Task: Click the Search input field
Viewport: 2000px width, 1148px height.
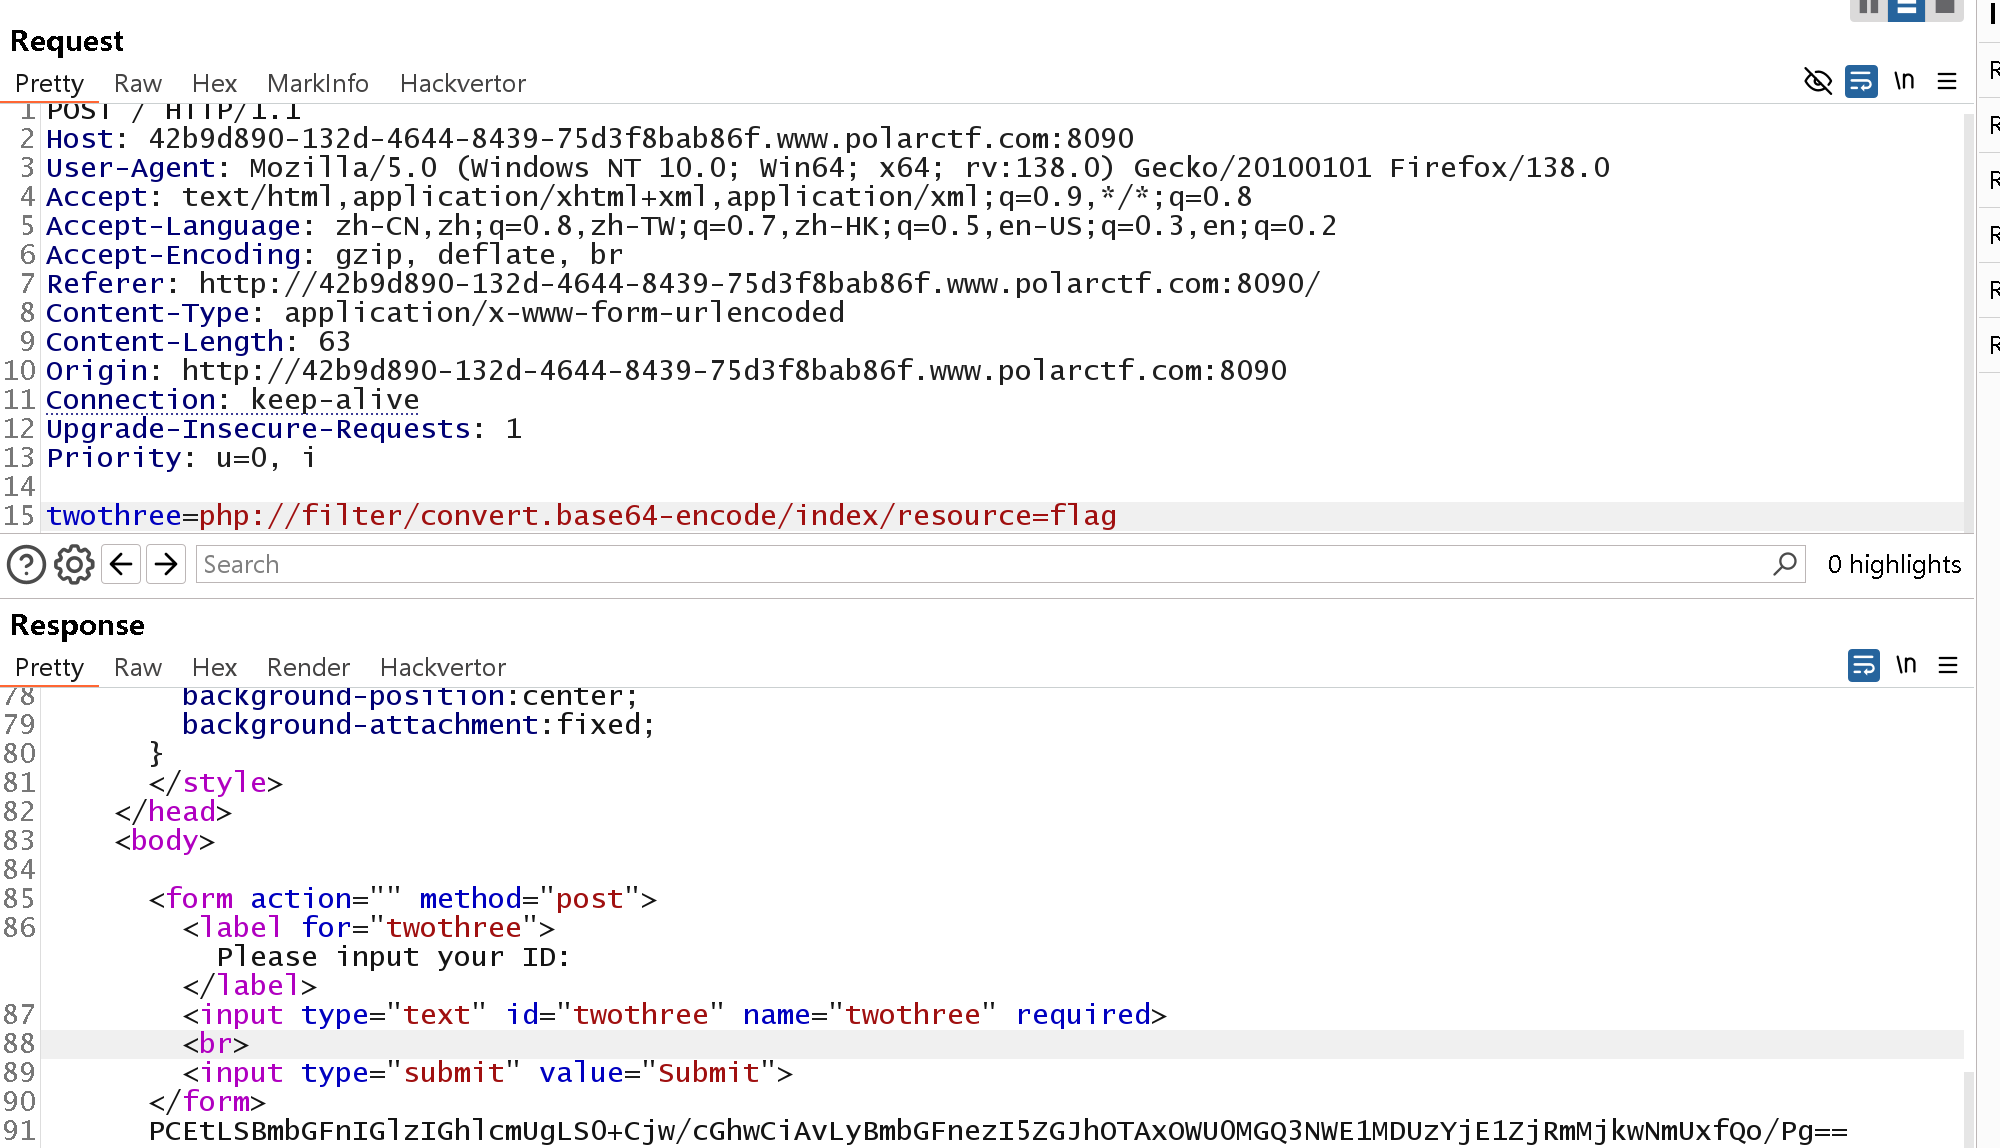Action: tap(980, 565)
